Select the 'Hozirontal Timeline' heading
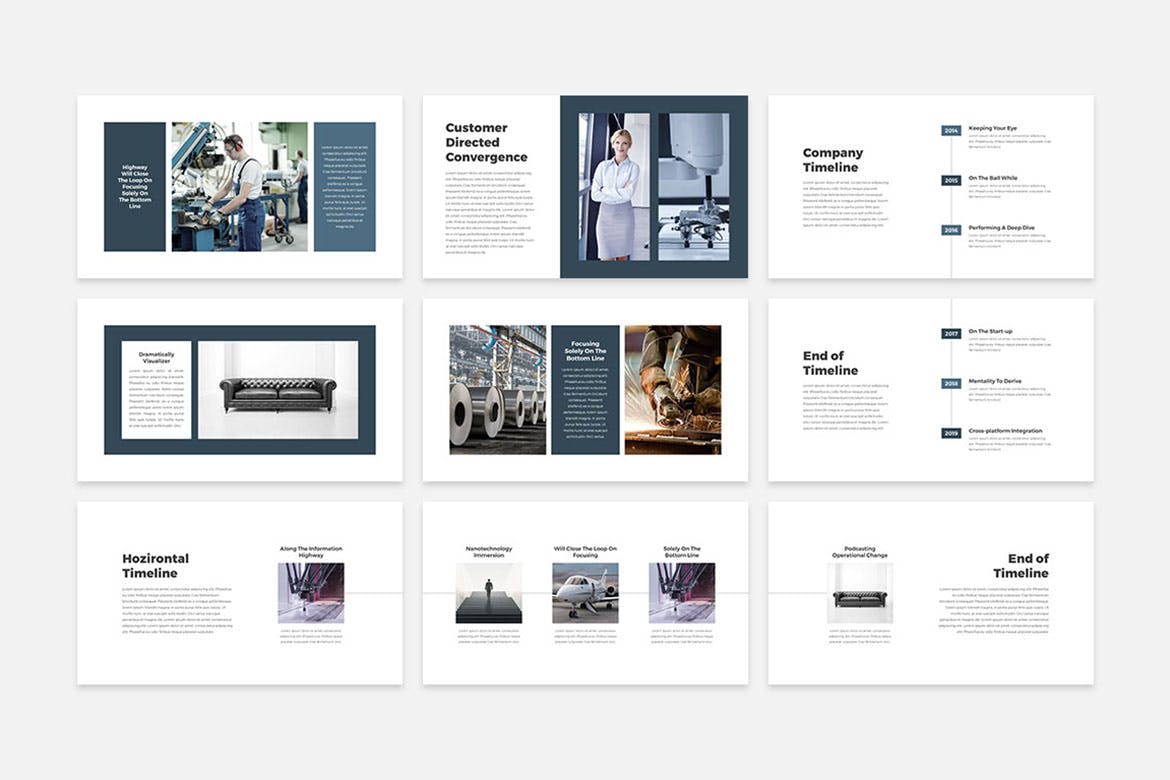Viewport: 1170px width, 780px height. click(155, 566)
